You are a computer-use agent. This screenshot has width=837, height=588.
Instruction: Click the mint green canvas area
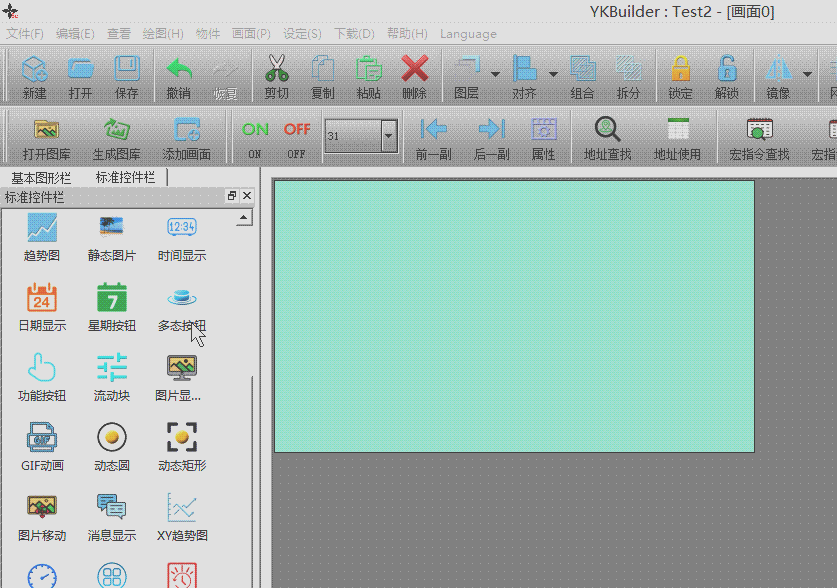click(x=513, y=316)
